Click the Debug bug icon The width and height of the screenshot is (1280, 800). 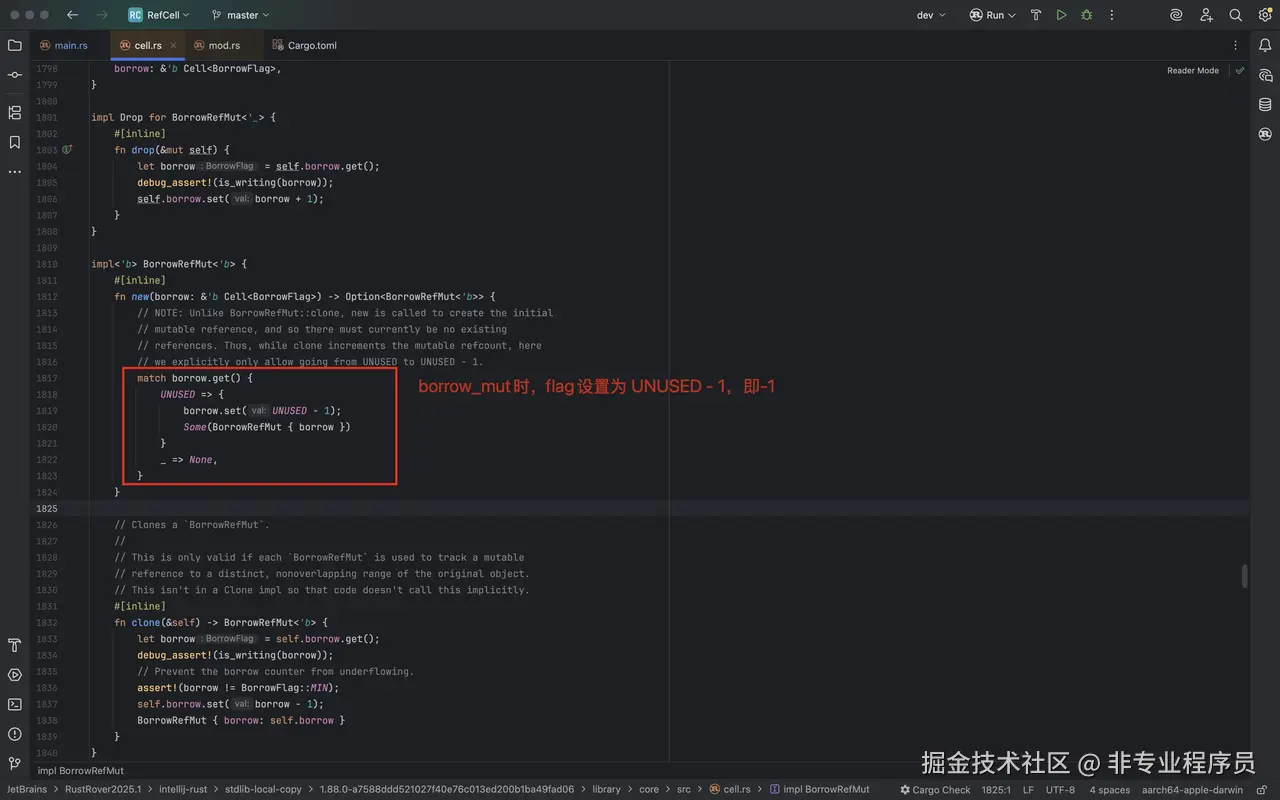pyautogui.click(x=1086, y=15)
